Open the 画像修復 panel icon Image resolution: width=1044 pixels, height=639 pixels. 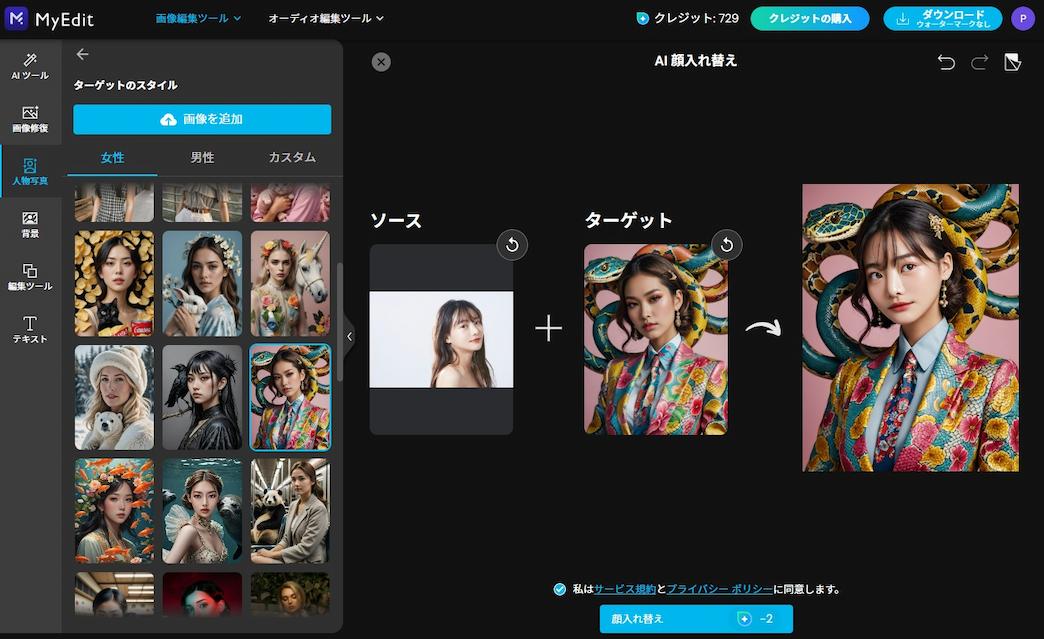[30, 119]
